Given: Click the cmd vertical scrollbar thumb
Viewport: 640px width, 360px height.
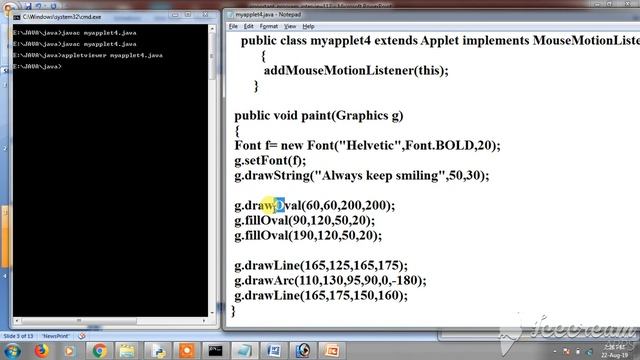Looking at the screenshot, I should point(212,56).
